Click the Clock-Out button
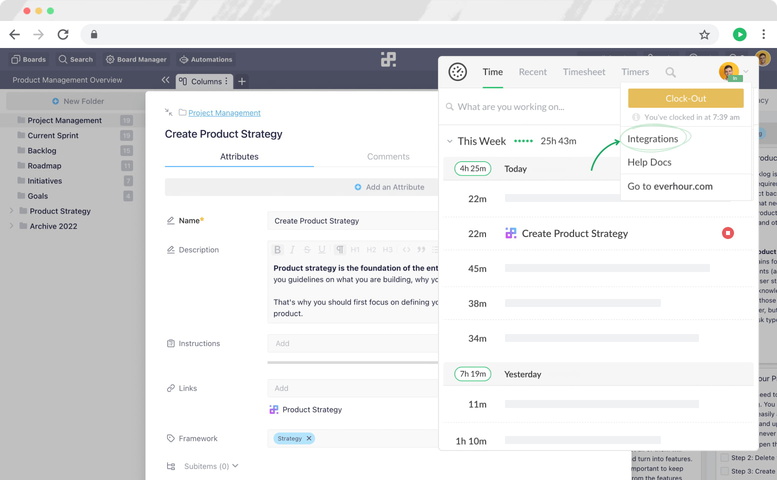 pos(685,98)
